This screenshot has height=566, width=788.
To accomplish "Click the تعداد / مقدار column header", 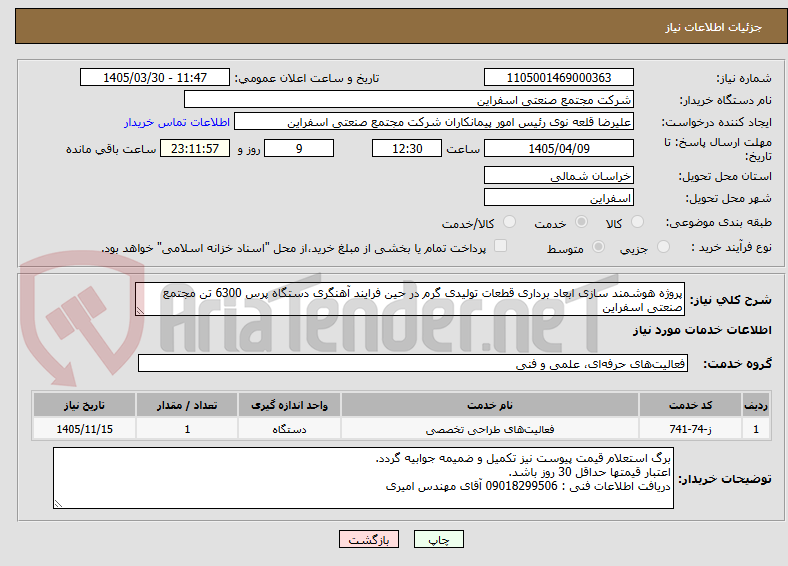I will pos(187,405).
